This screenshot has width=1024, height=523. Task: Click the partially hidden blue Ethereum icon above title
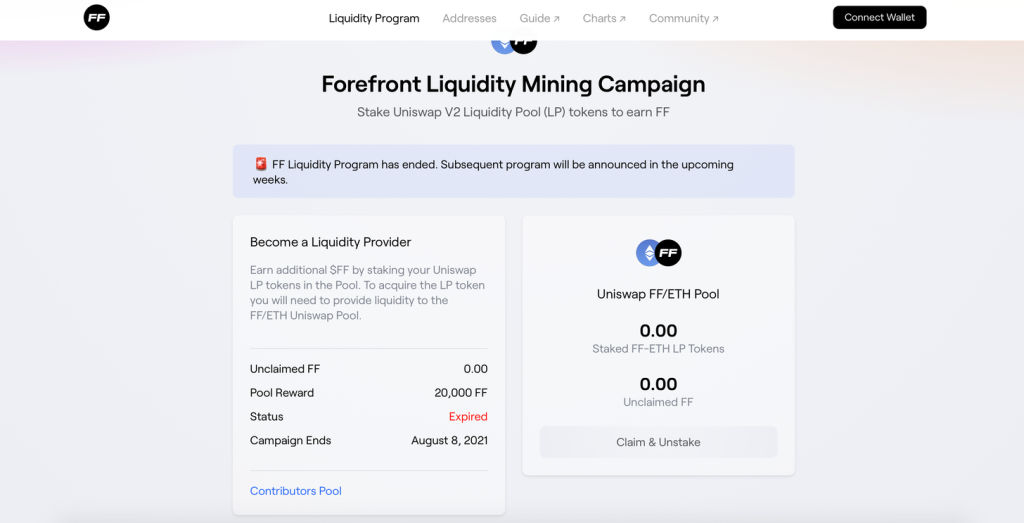[501, 44]
